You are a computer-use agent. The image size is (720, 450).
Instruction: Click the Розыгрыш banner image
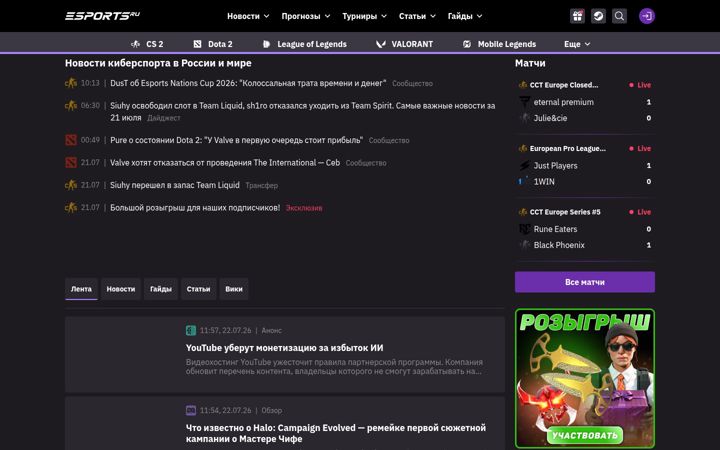coord(585,378)
